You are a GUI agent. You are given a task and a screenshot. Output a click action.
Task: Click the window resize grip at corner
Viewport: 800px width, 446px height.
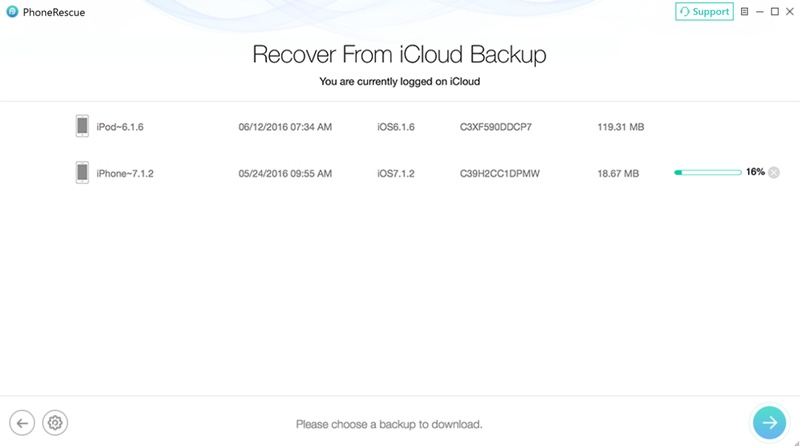[796, 442]
